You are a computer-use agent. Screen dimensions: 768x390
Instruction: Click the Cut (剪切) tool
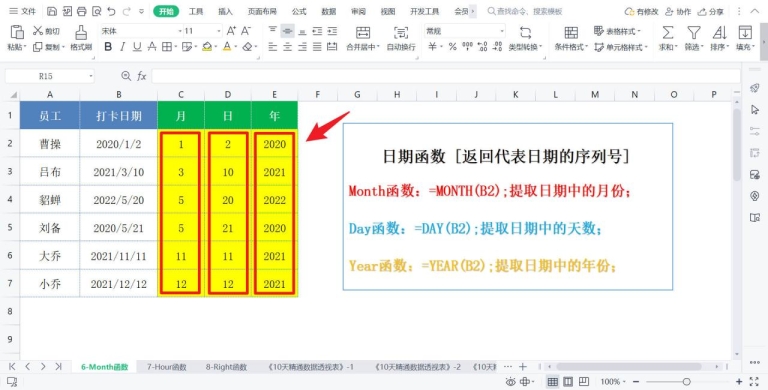click(46, 31)
